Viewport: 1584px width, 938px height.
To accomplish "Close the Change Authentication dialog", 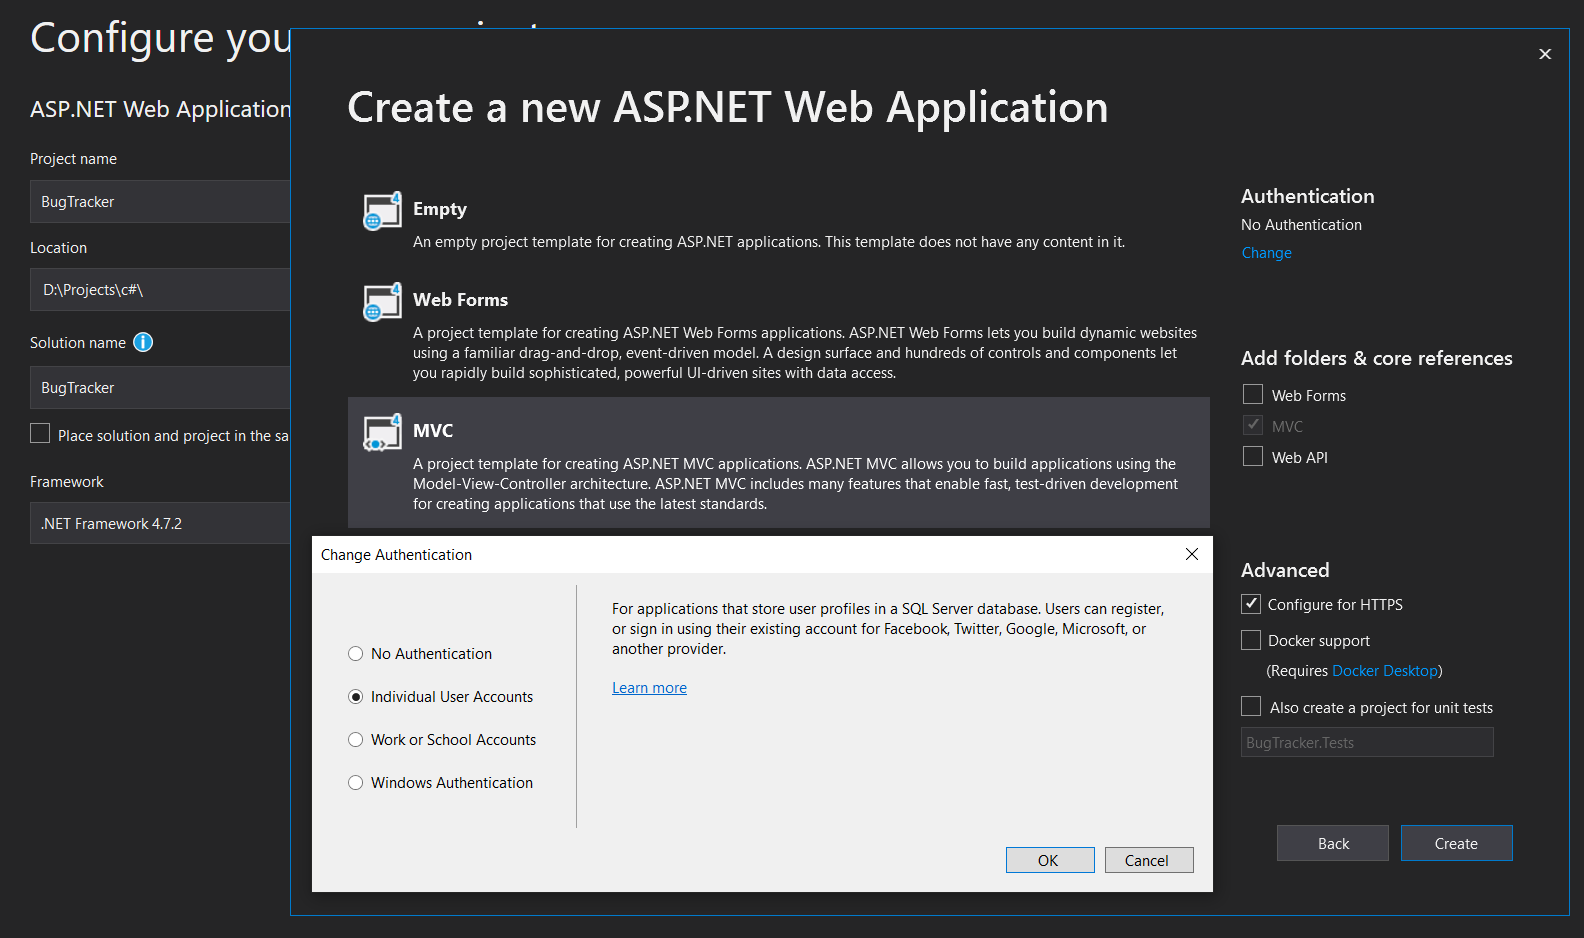I will coord(1191,554).
